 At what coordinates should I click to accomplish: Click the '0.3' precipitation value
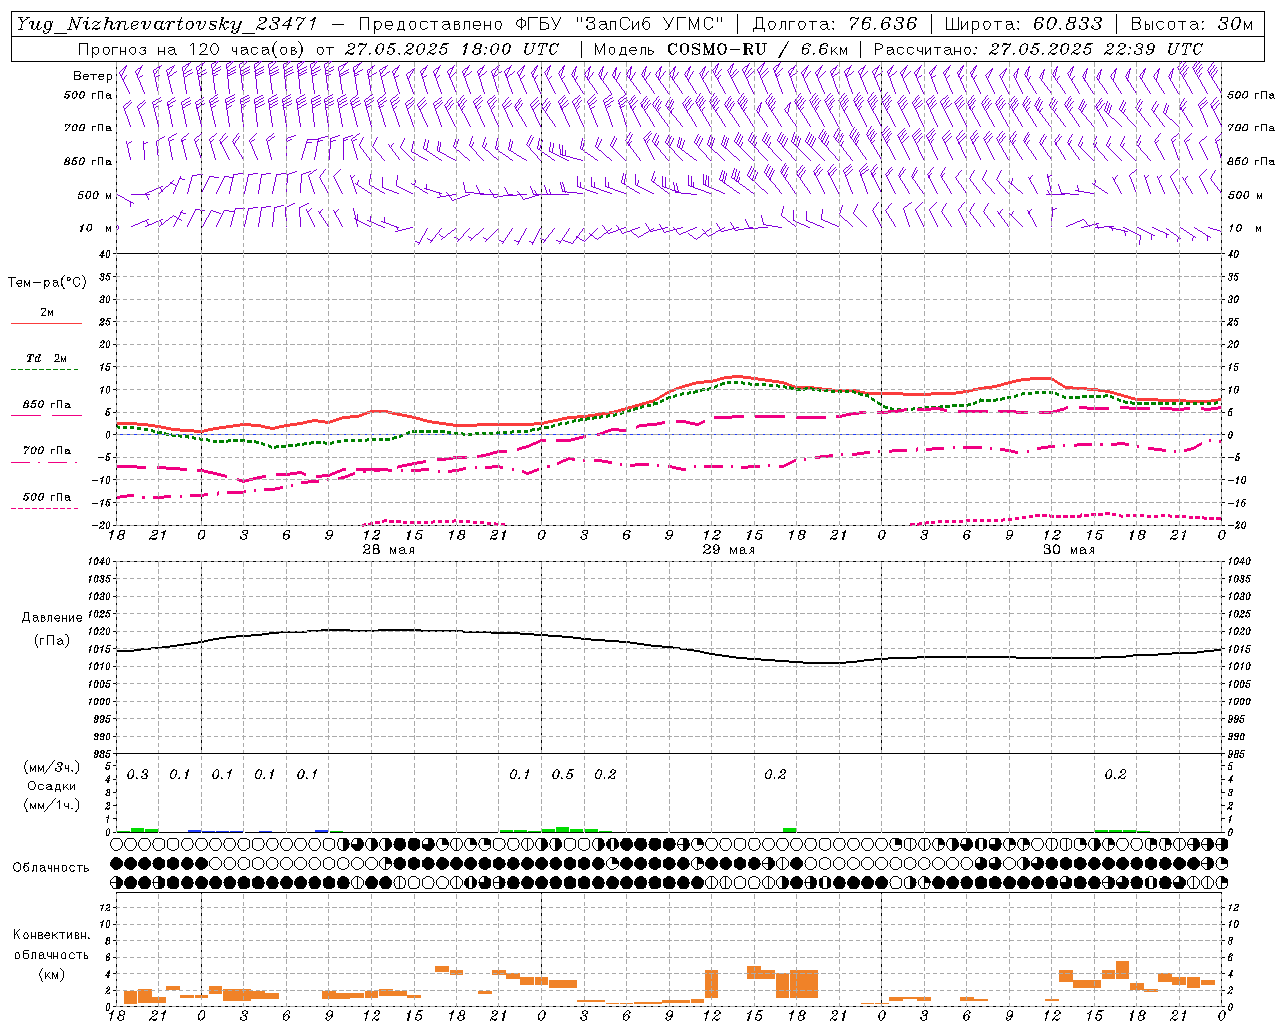138,775
